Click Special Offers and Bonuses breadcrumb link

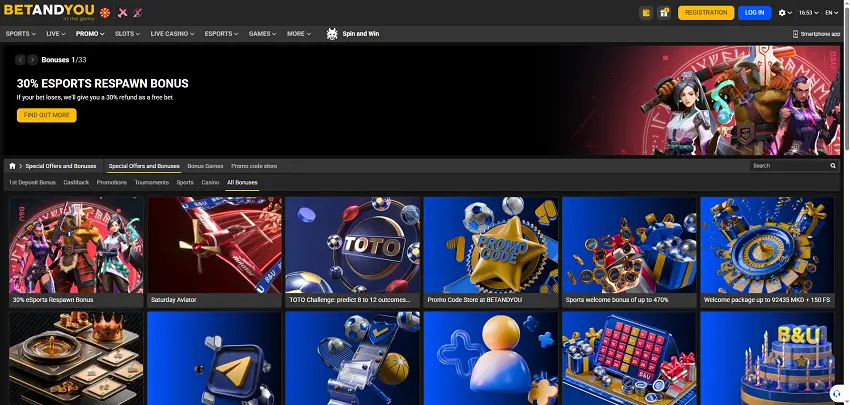pos(61,166)
